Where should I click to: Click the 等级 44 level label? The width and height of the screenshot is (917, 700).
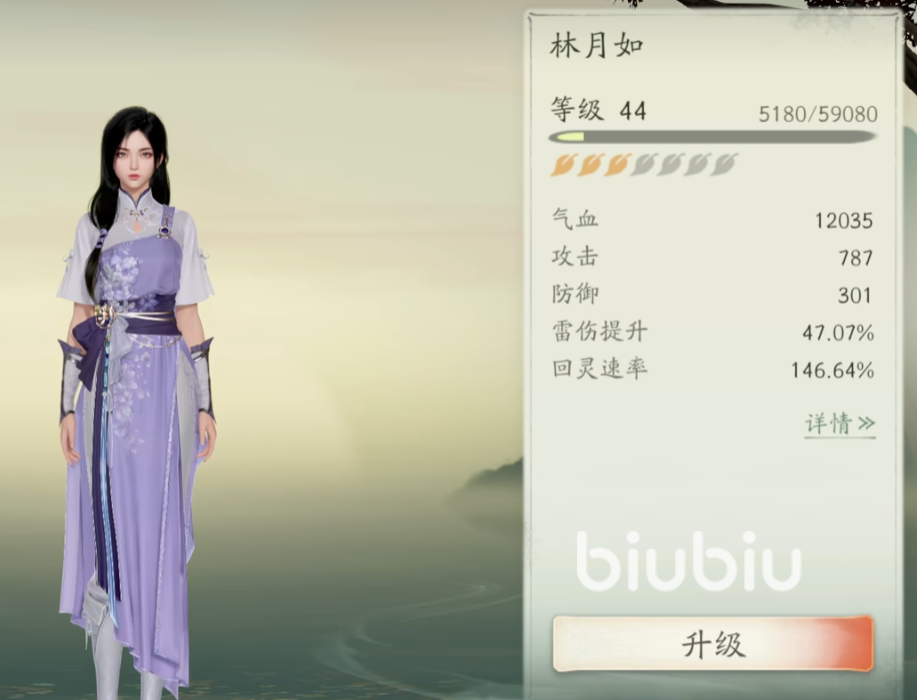pyautogui.click(x=598, y=110)
